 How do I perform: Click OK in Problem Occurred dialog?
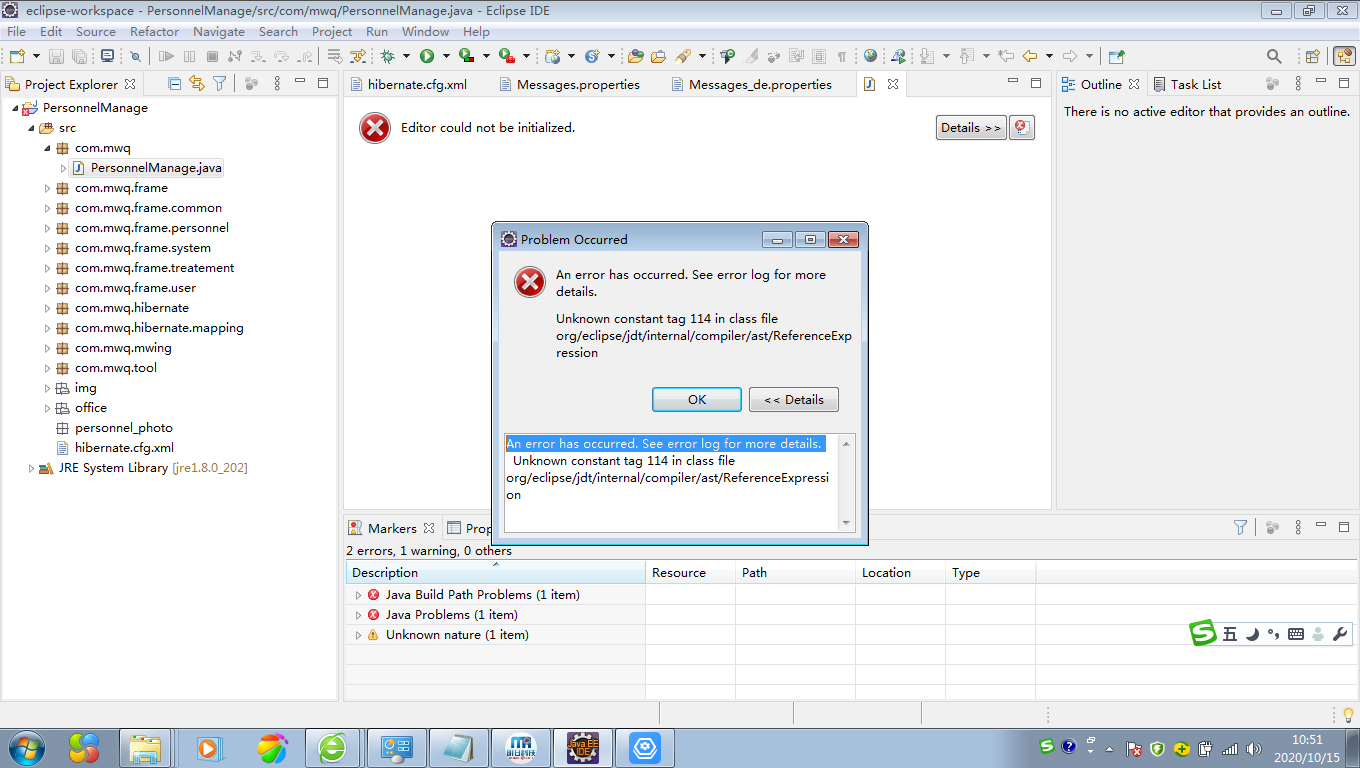(x=697, y=399)
